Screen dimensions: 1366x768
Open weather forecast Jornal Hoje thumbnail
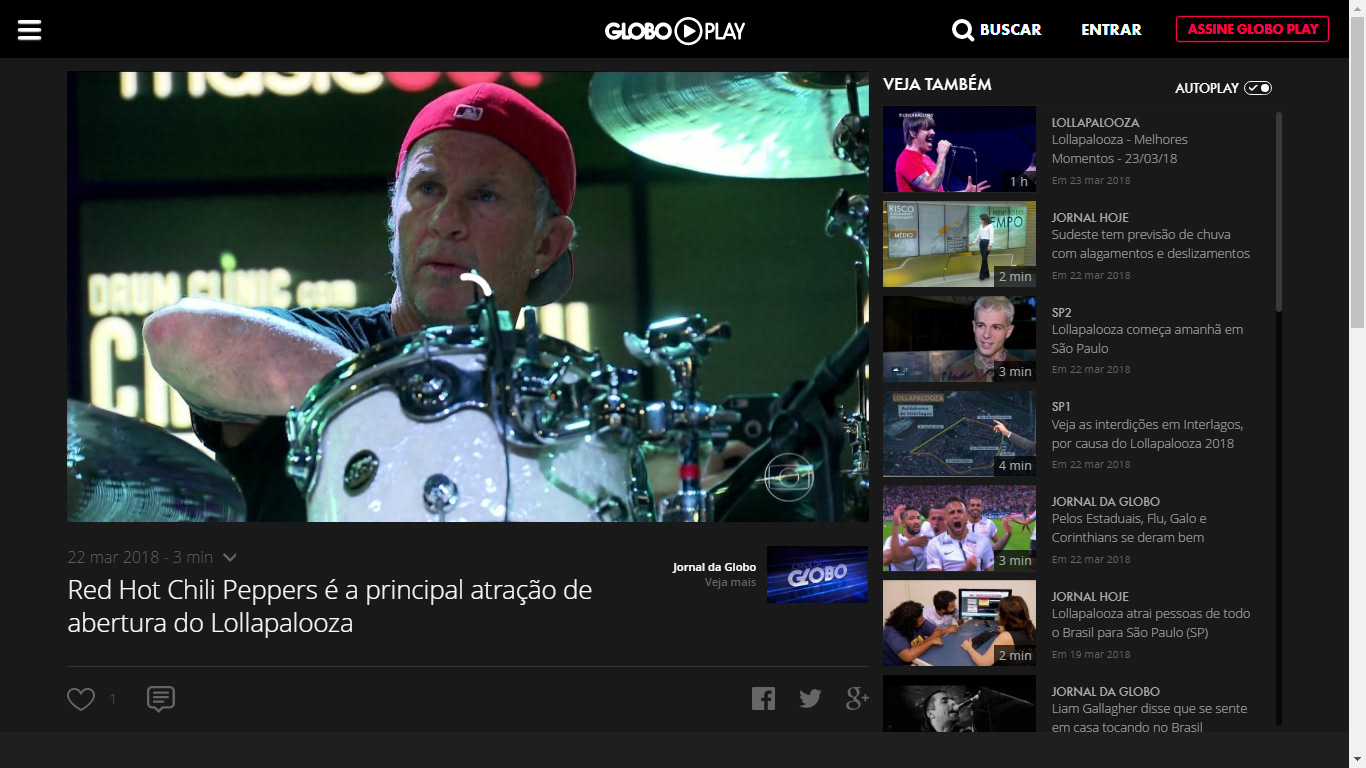pyautogui.click(x=959, y=244)
